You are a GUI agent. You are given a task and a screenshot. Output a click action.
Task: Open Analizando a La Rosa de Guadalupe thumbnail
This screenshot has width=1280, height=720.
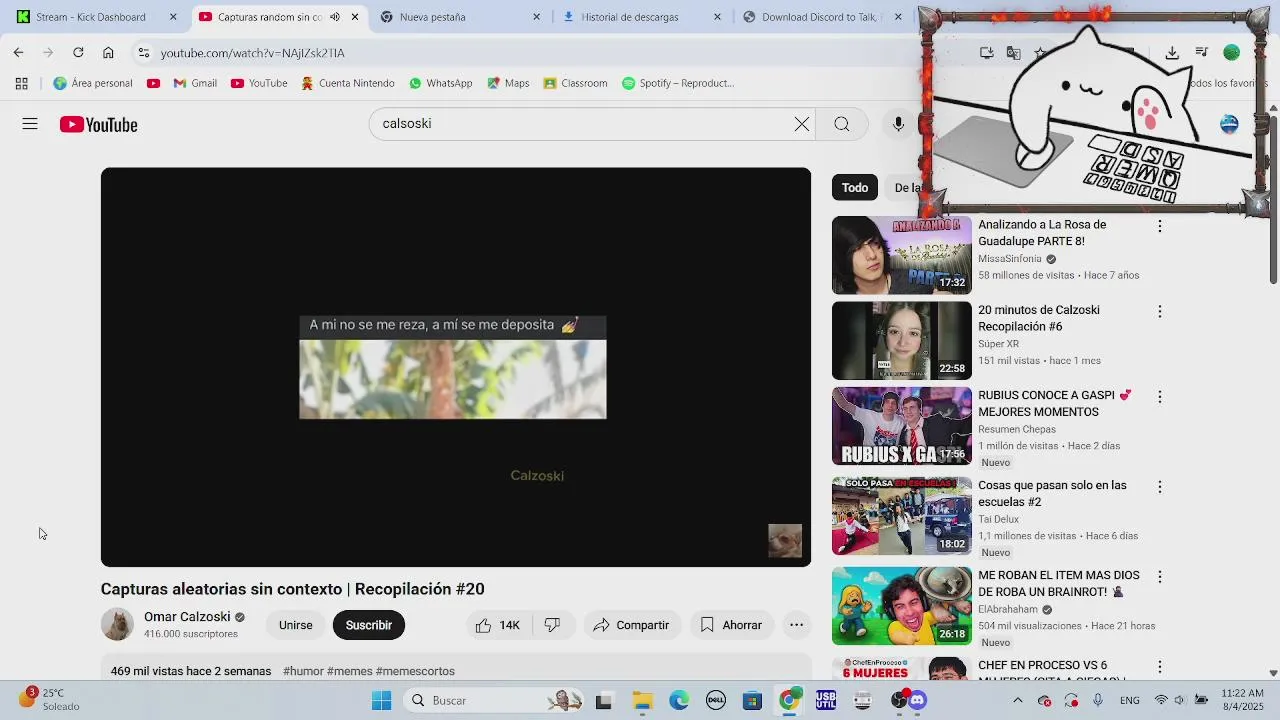click(902, 255)
